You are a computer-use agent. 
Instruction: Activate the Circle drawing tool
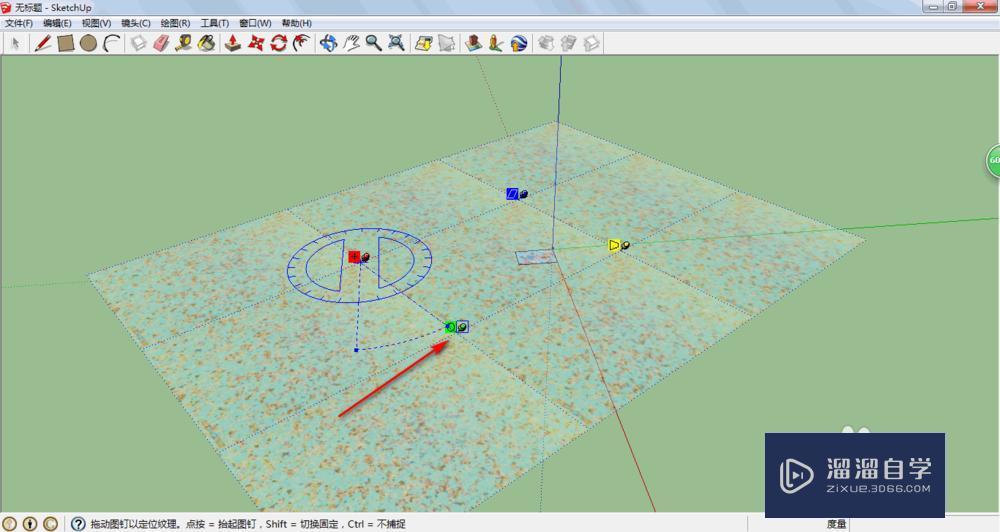click(x=89, y=43)
